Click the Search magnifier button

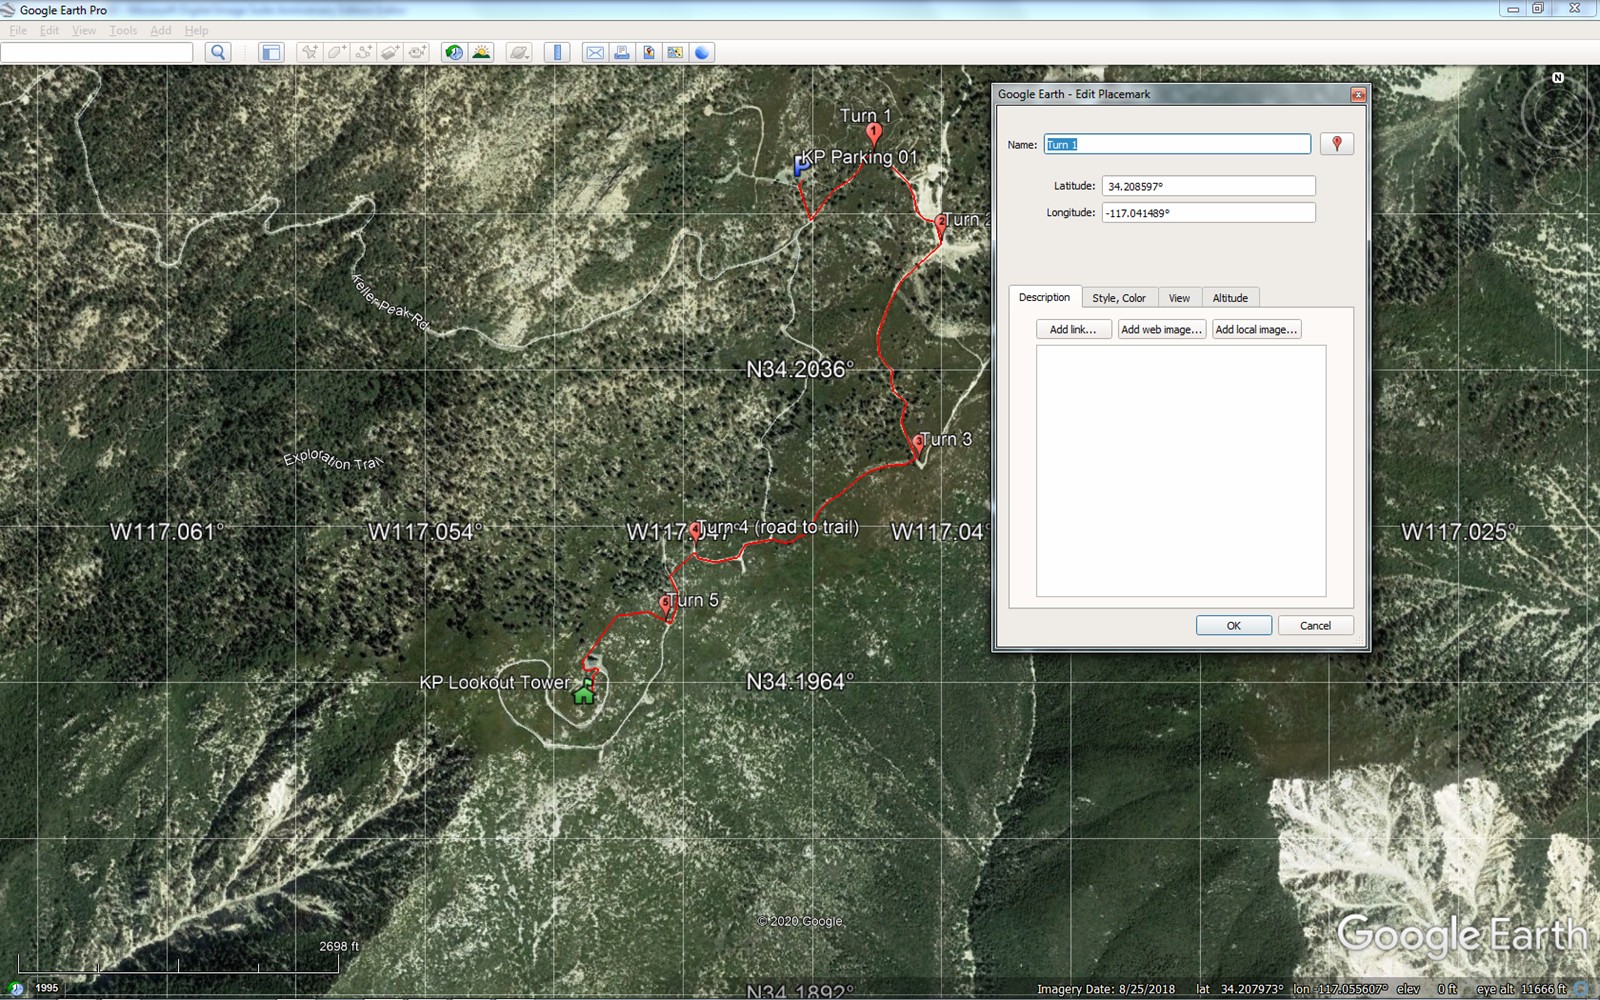click(218, 53)
